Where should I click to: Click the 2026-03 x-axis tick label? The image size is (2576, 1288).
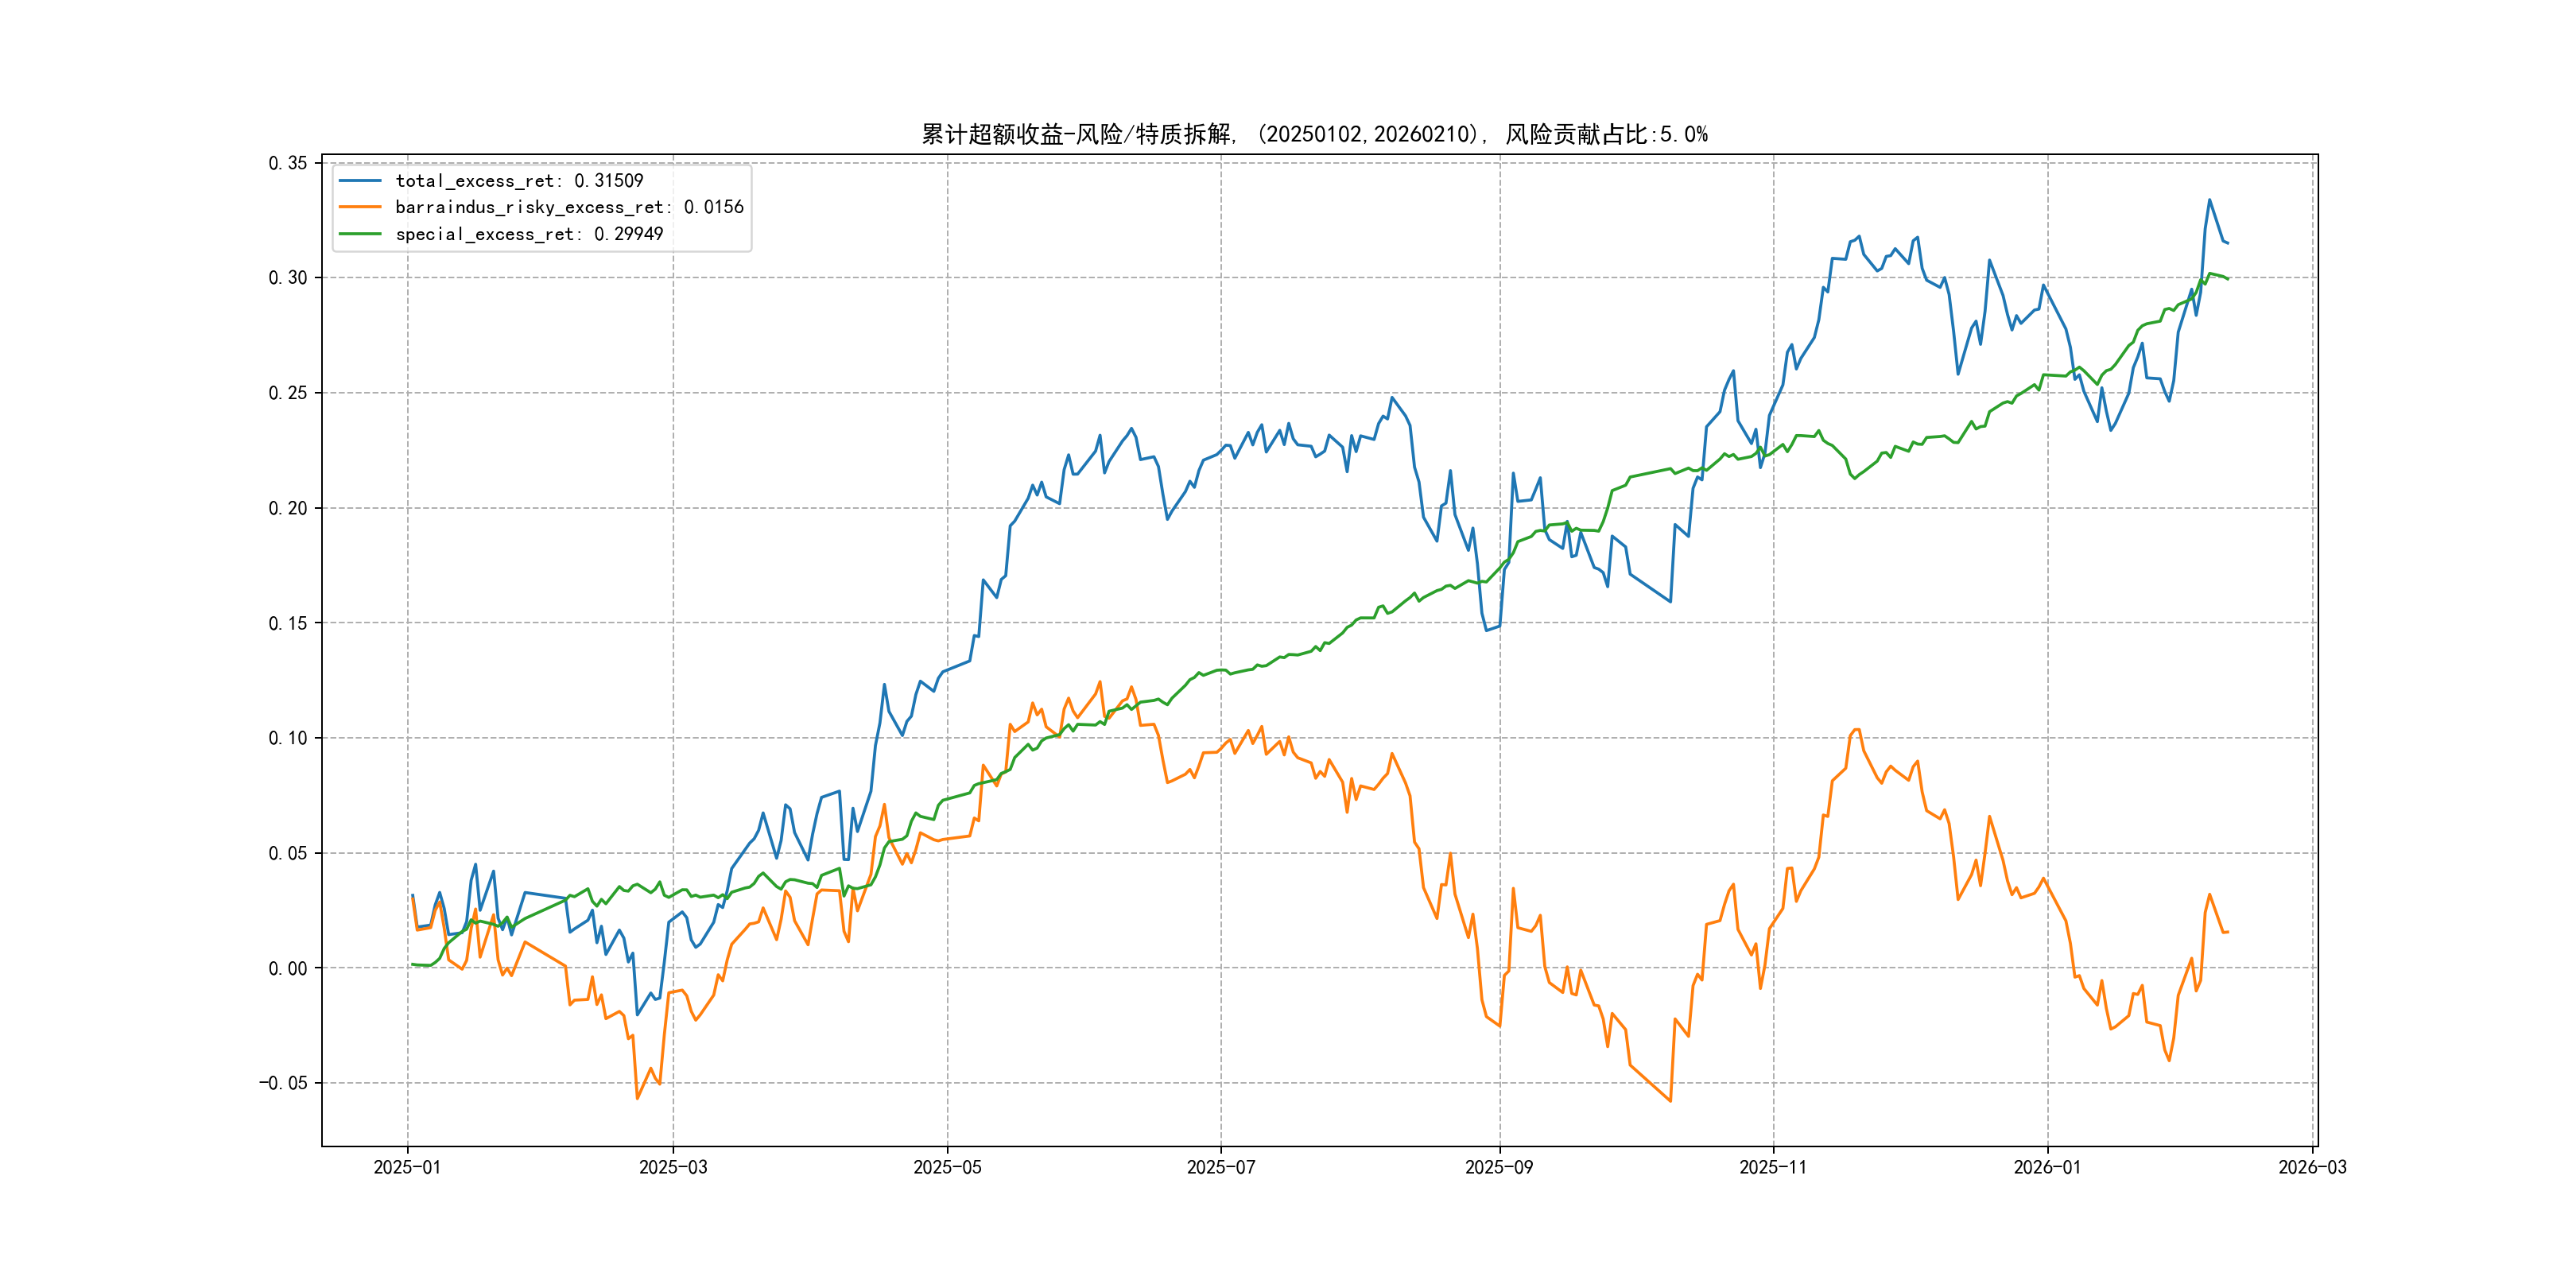click(x=2312, y=1167)
